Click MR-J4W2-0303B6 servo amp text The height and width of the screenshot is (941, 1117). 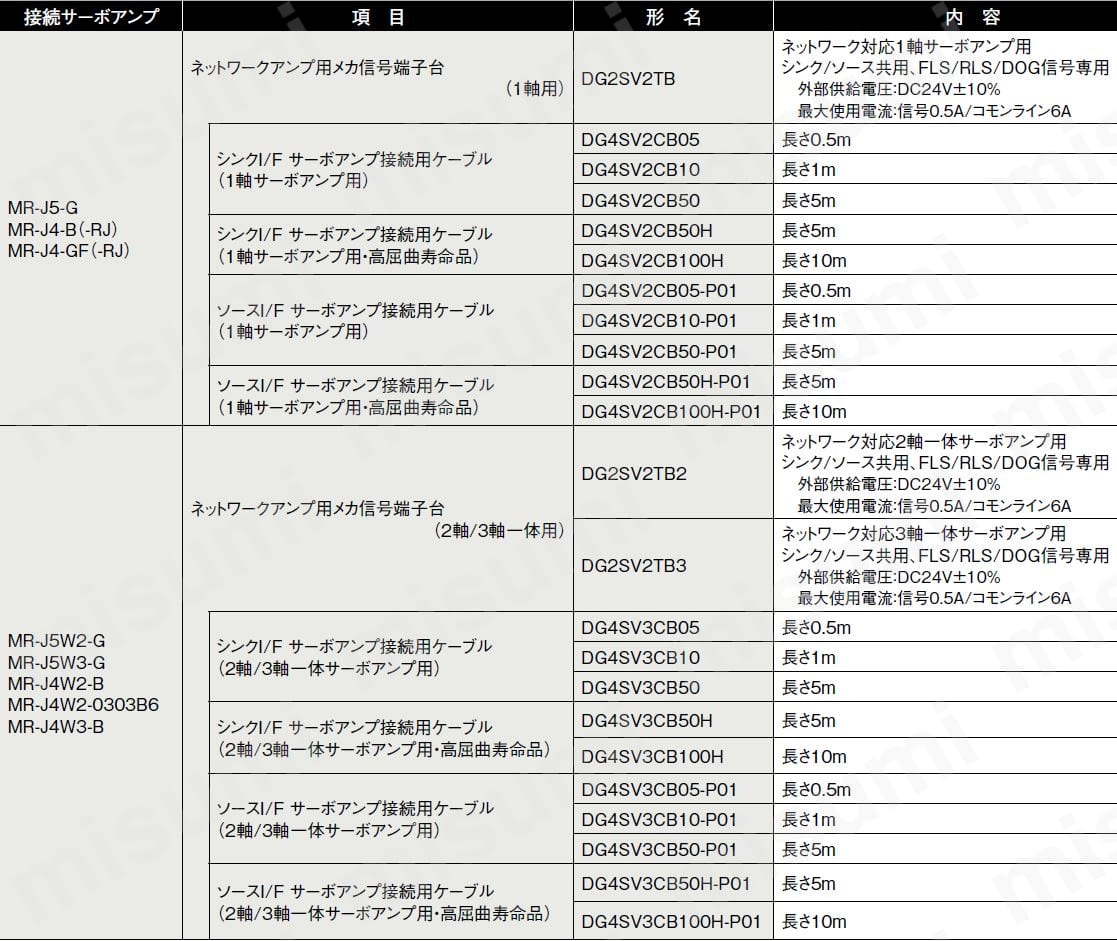coord(83,705)
